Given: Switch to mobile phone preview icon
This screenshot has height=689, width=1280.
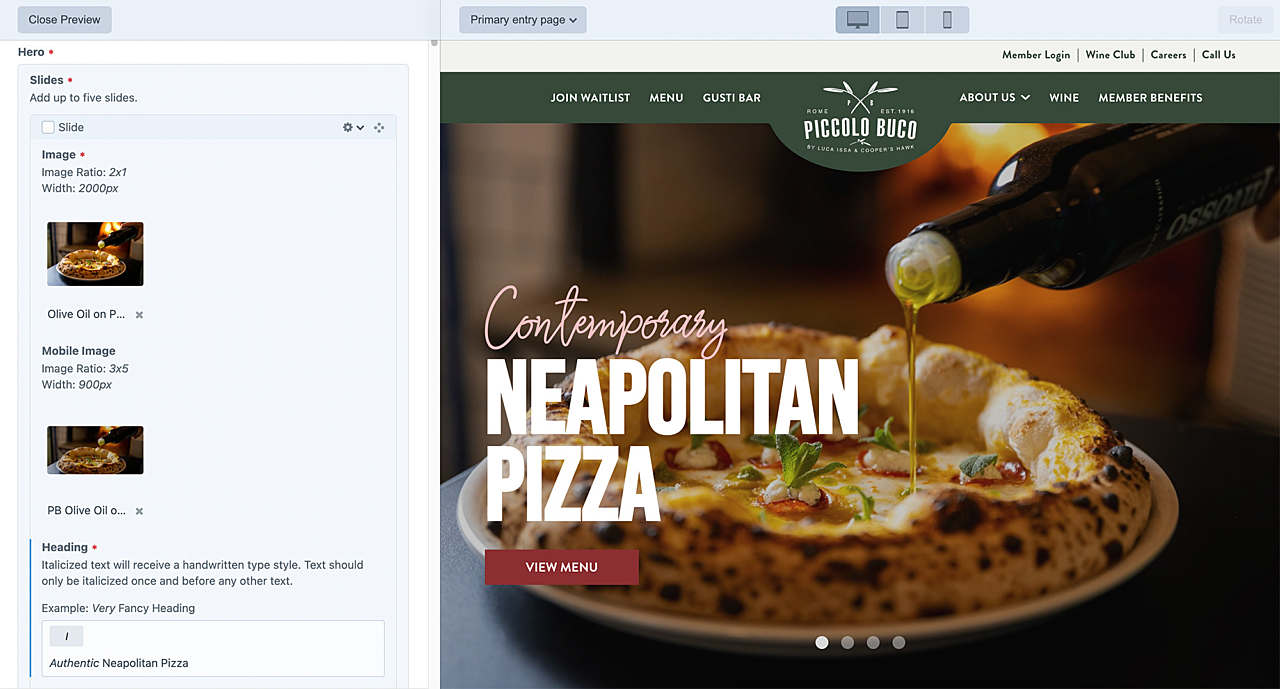Looking at the screenshot, I should click(x=947, y=20).
